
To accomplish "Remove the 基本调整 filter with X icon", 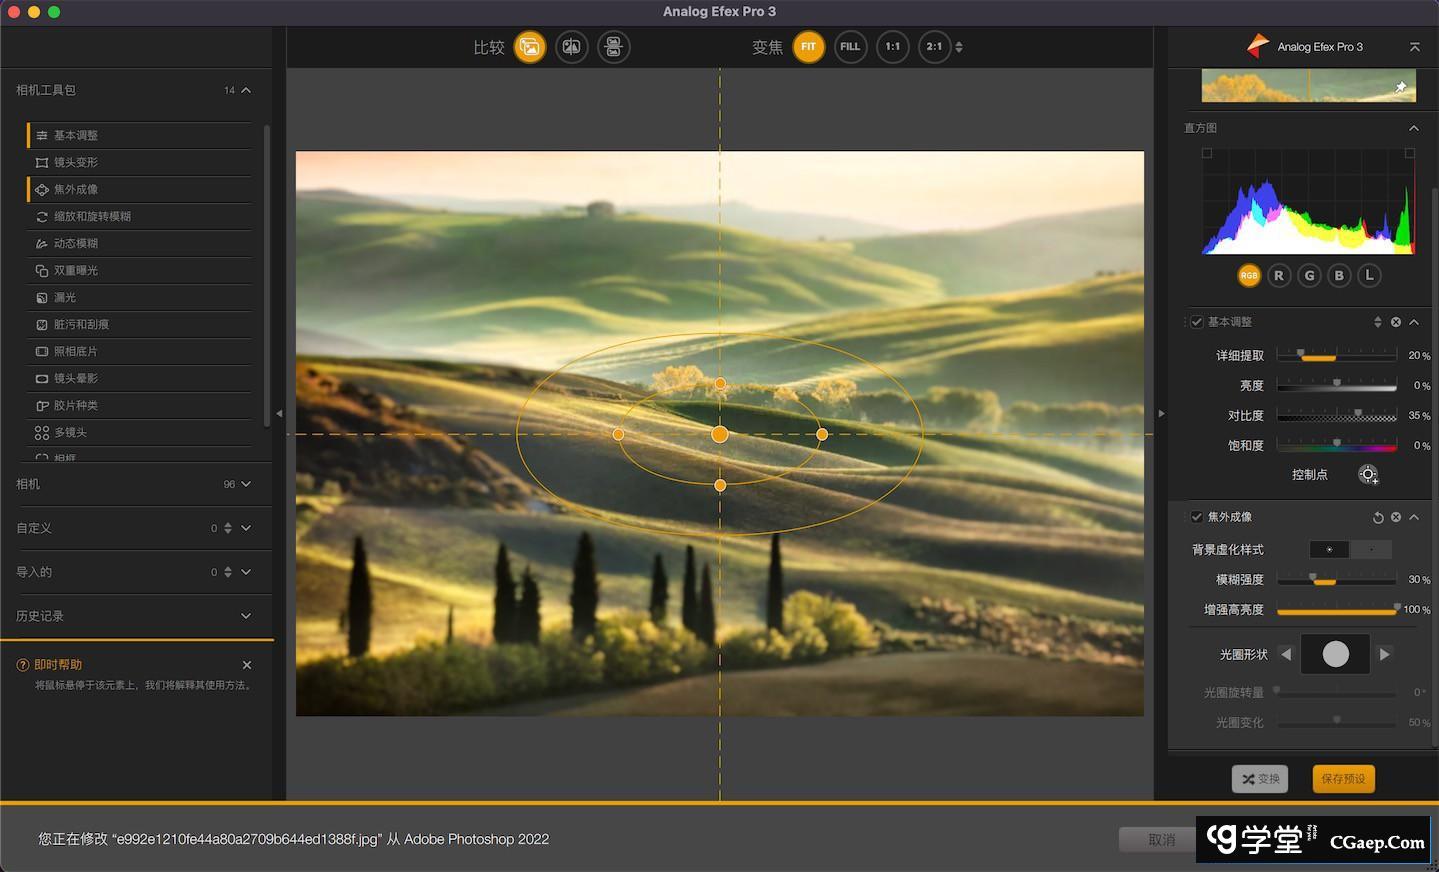I will pyautogui.click(x=1396, y=322).
